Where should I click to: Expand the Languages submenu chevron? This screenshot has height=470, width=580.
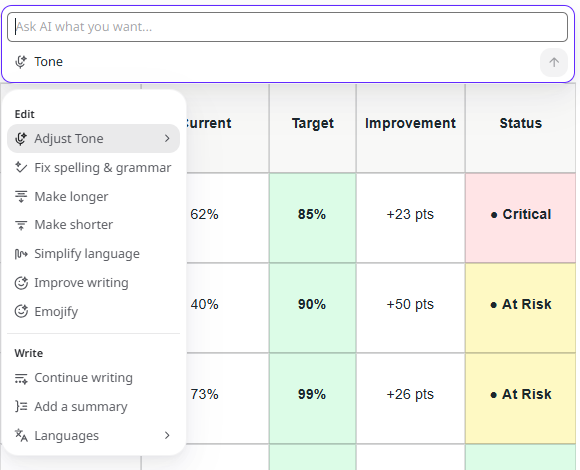[x=167, y=435]
